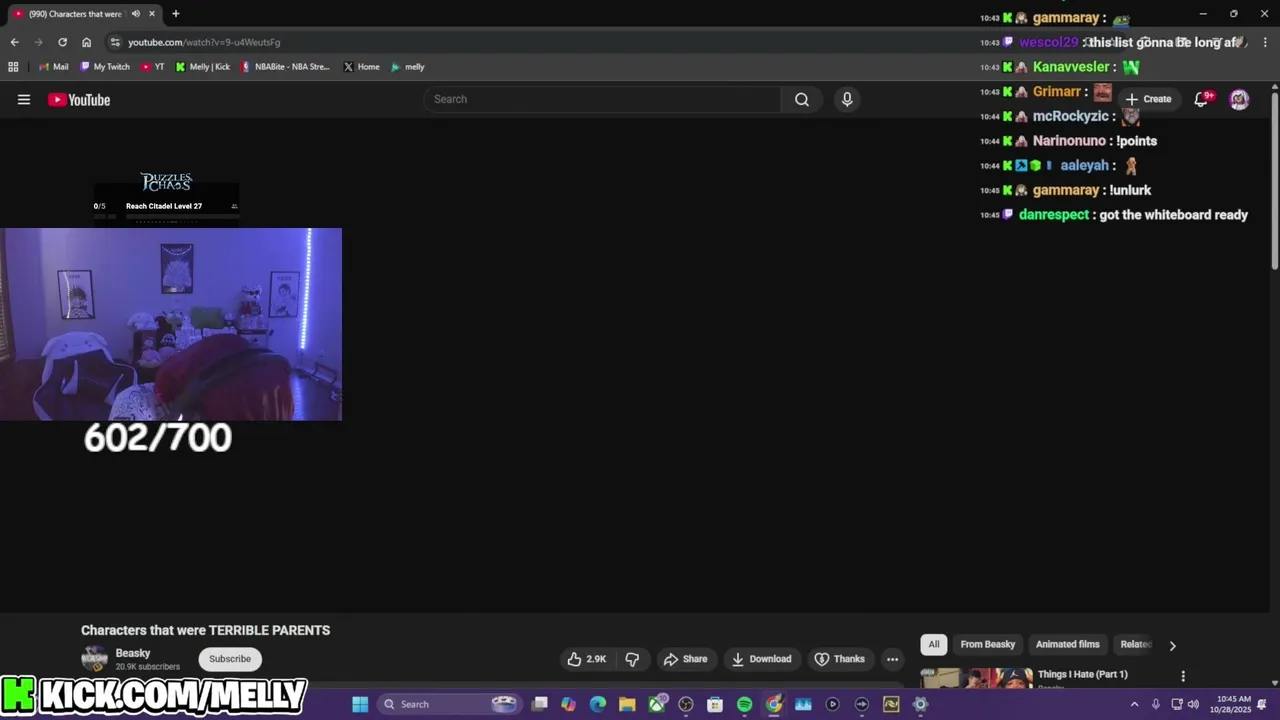This screenshot has width=1280, height=720.
Task: Open the Windows Start menu
Action: pos(360,704)
